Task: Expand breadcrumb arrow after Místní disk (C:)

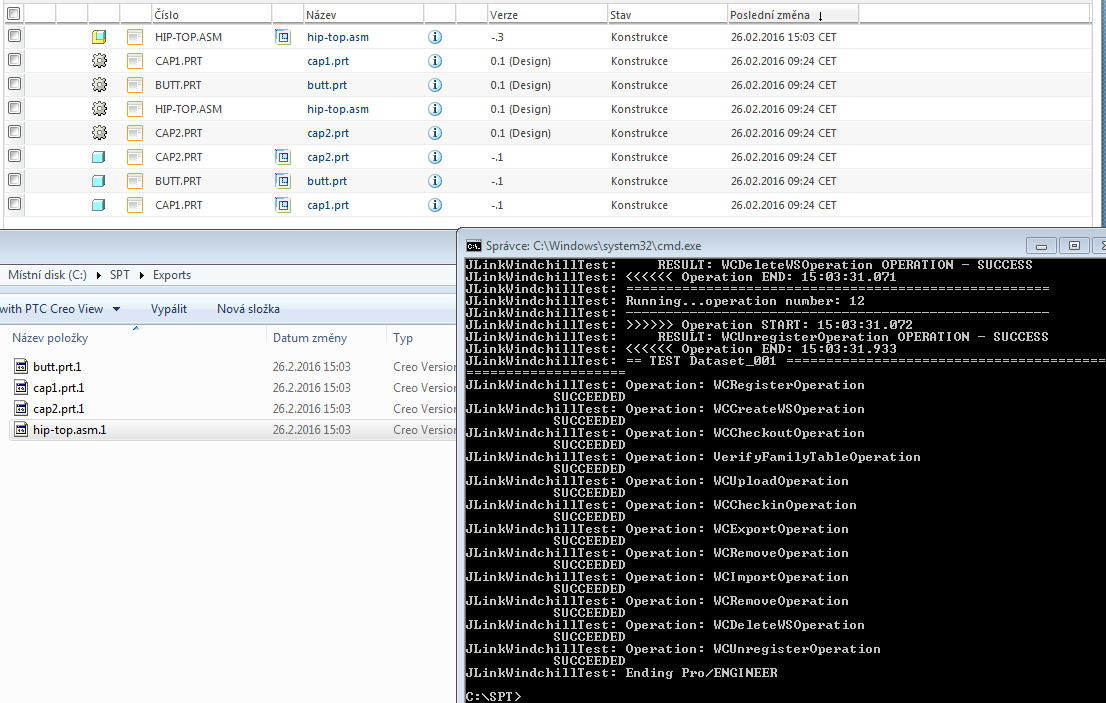Action: 98,276
